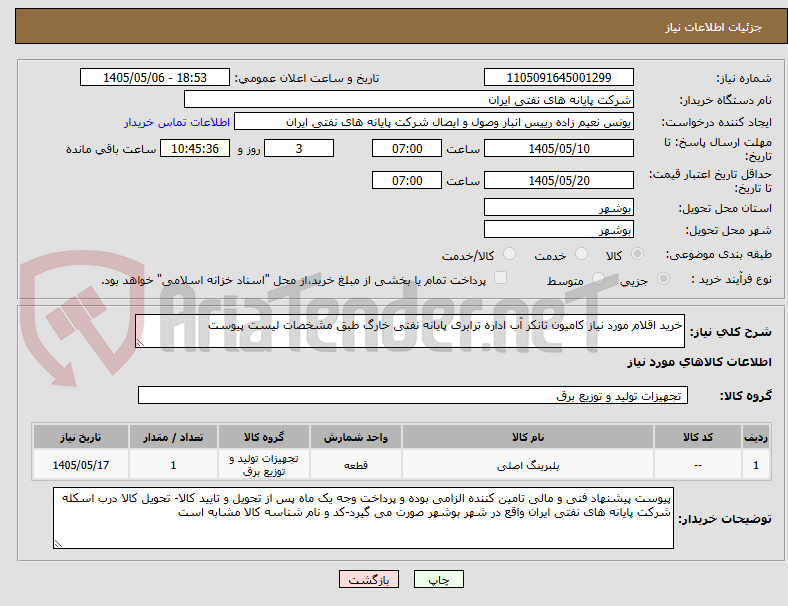Viewport: 788px width, 606px height.
Task: Click the نام کالا column header
Action: click(528, 437)
